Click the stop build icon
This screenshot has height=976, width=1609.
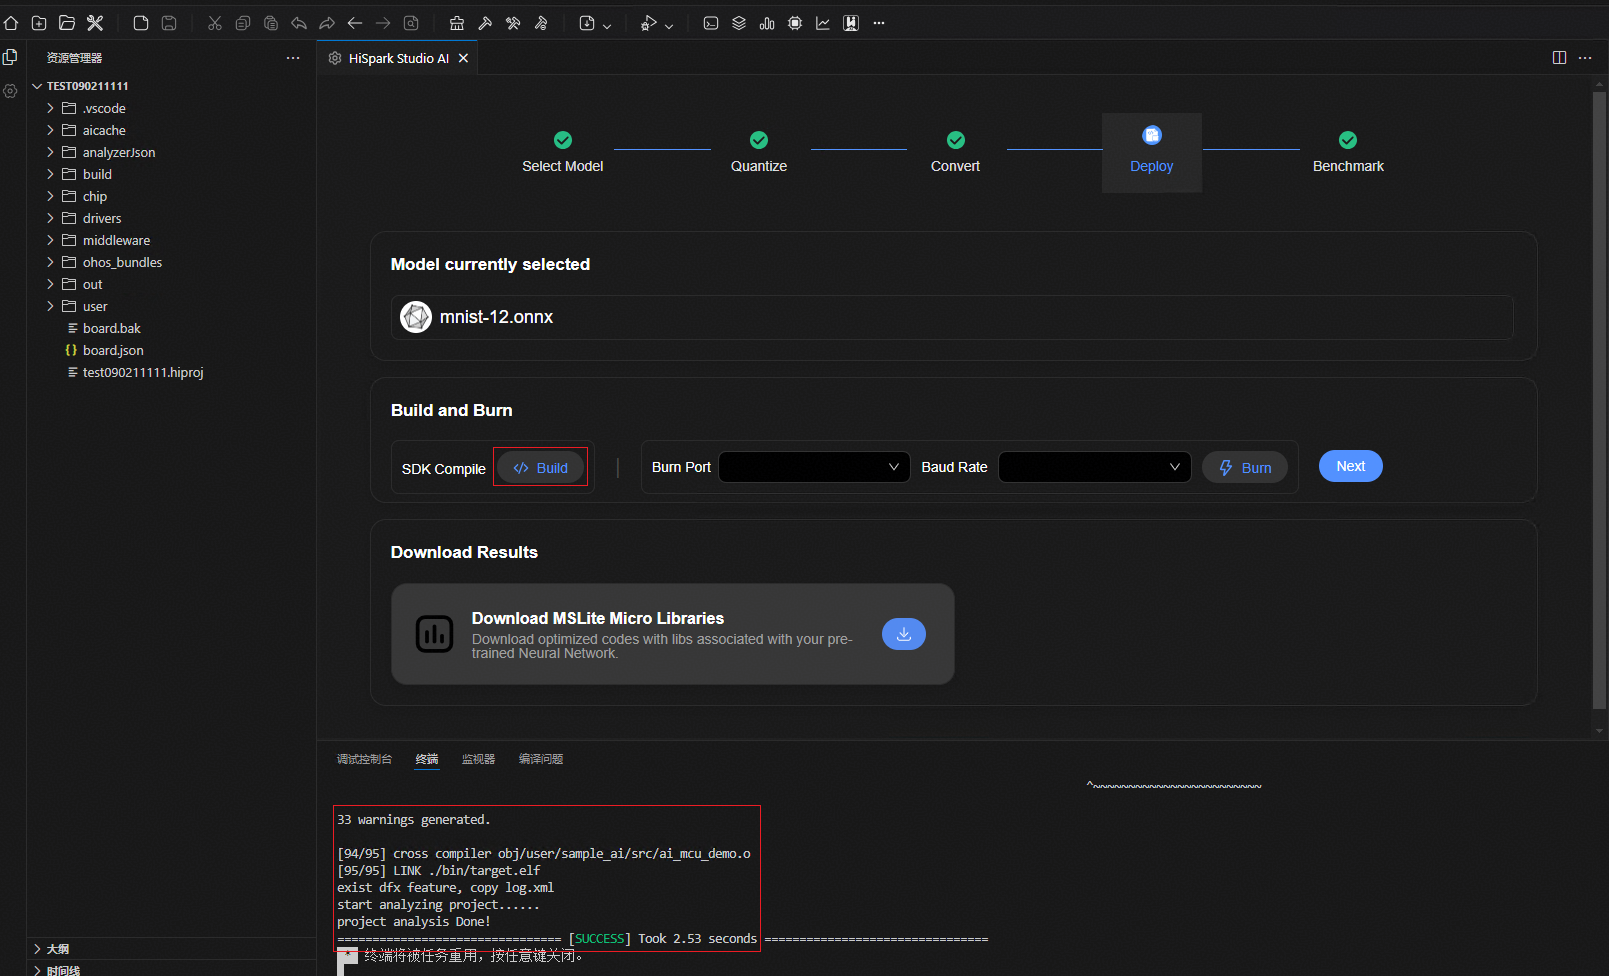pyautogui.click(x=541, y=23)
